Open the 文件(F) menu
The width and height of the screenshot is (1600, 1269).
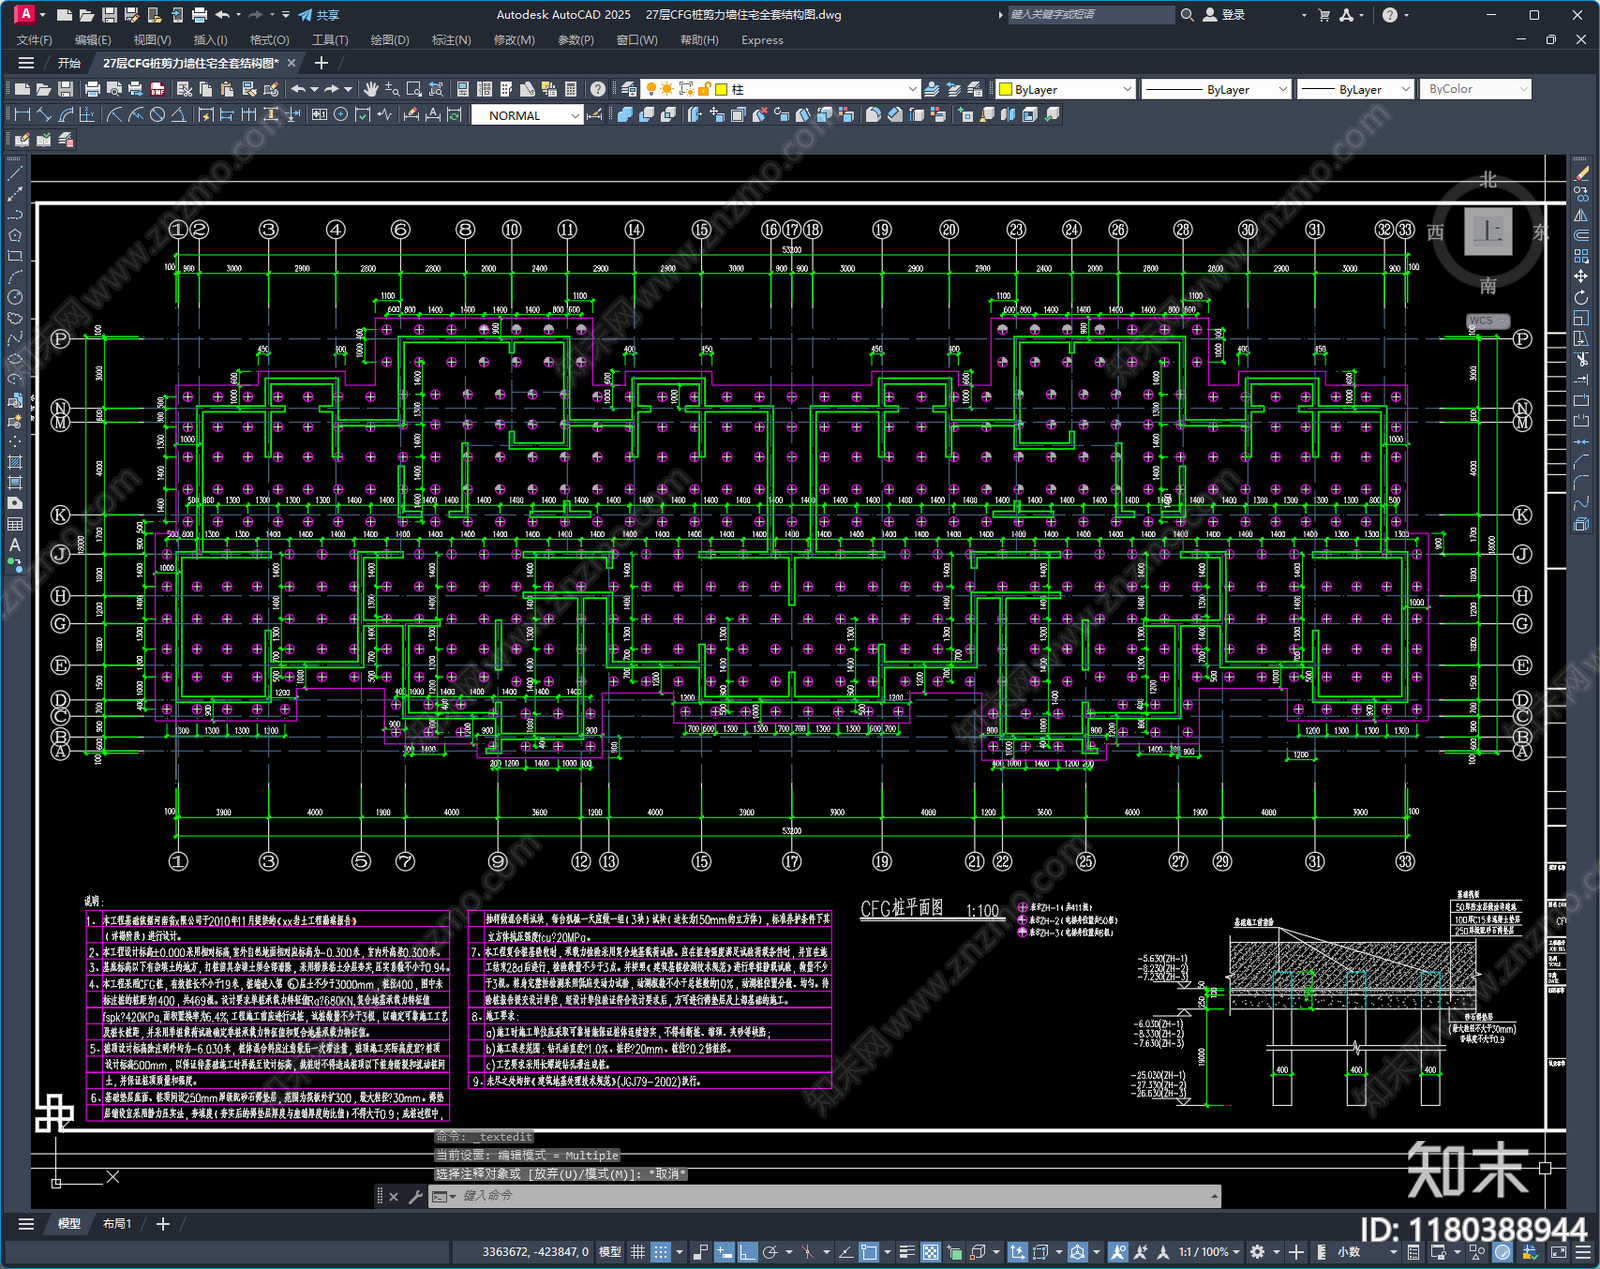pyautogui.click(x=34, y=40)
